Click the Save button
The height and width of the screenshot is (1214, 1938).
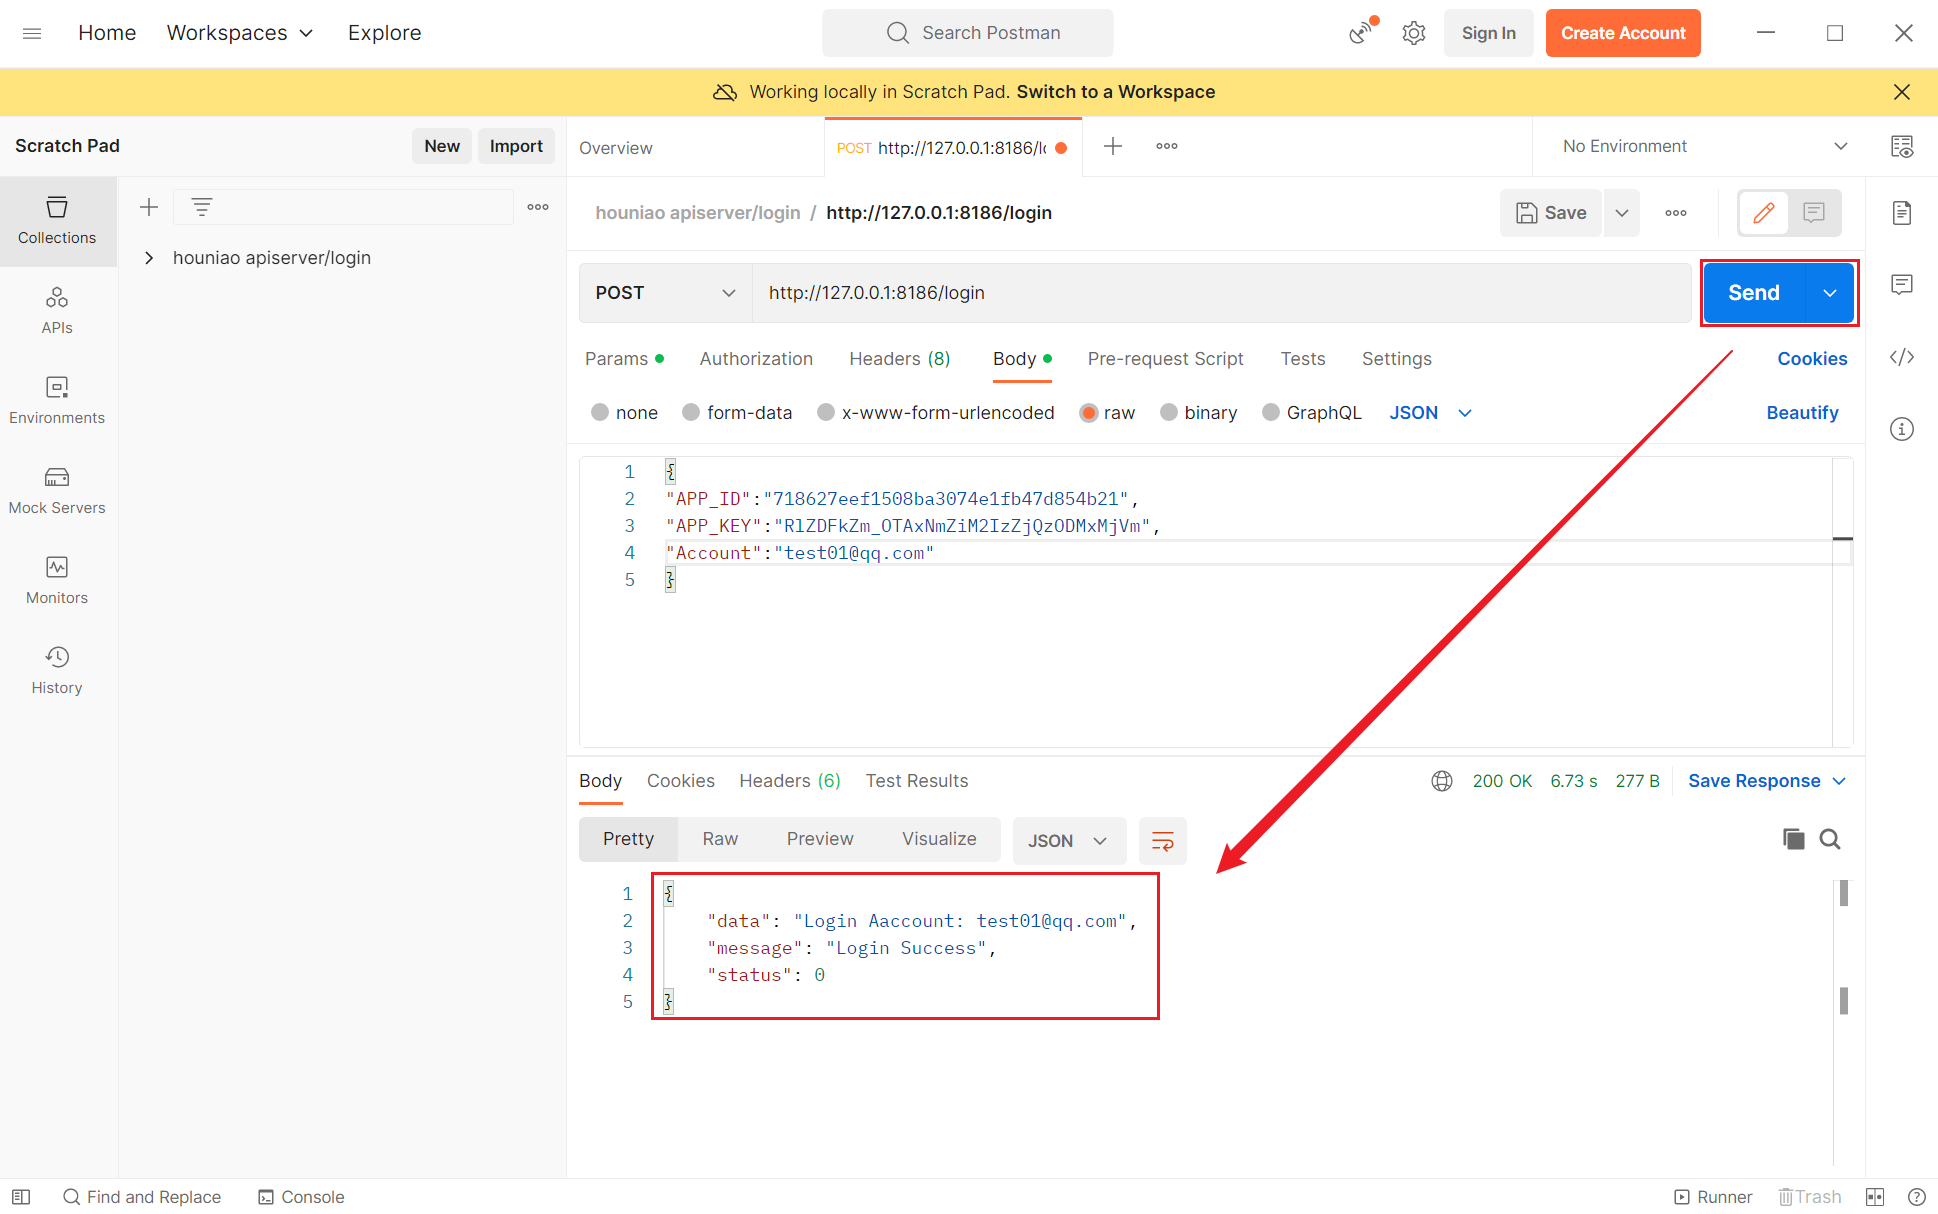pyautogui.click(x=1551, y=213)
